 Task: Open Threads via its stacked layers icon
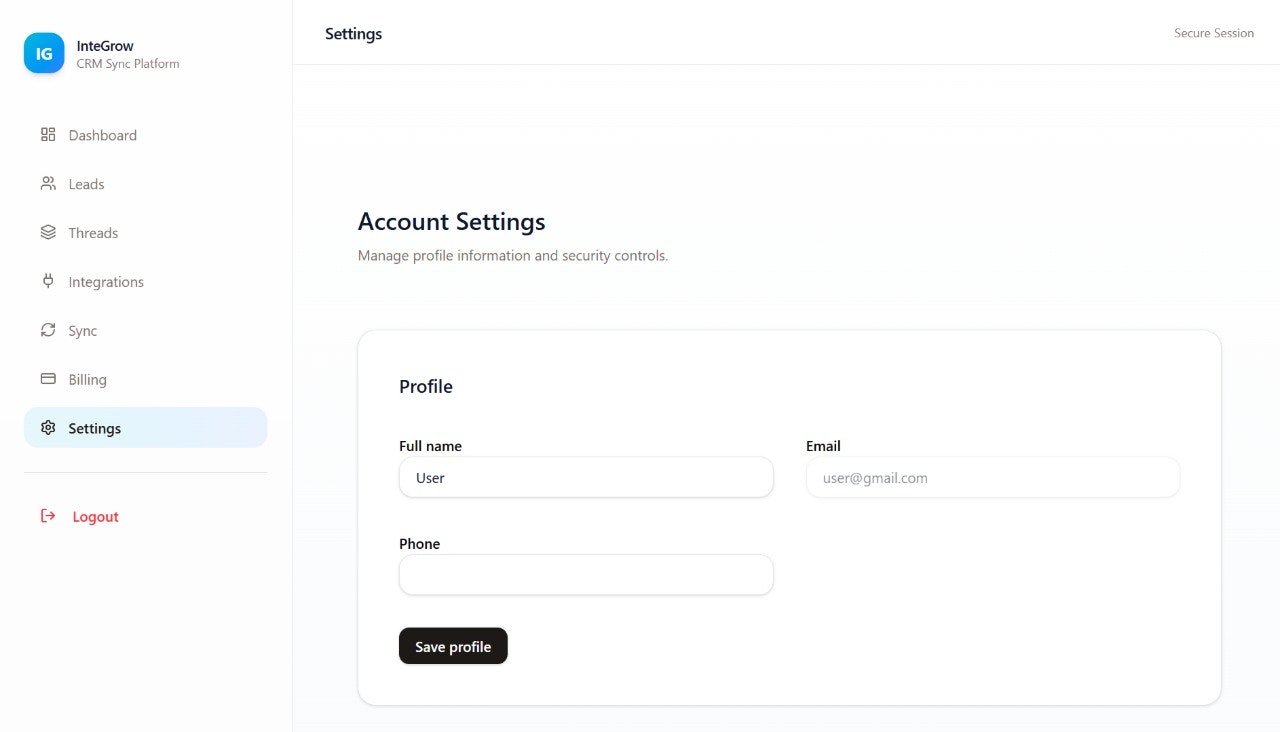click(x=48, y=232)
